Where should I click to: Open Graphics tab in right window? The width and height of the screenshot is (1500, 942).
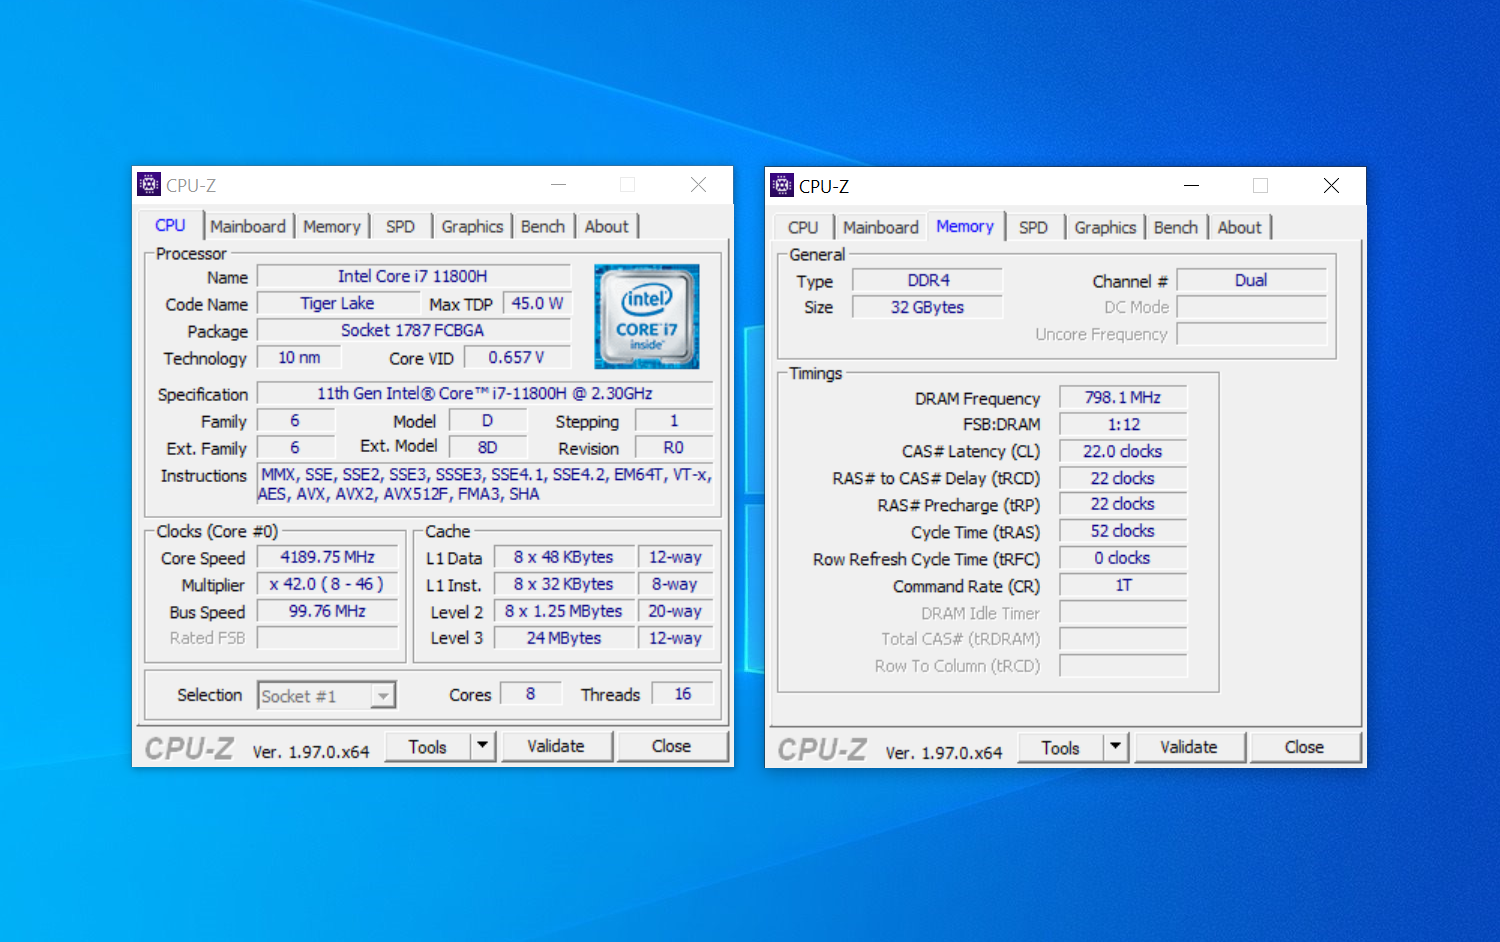point(1105,228)
